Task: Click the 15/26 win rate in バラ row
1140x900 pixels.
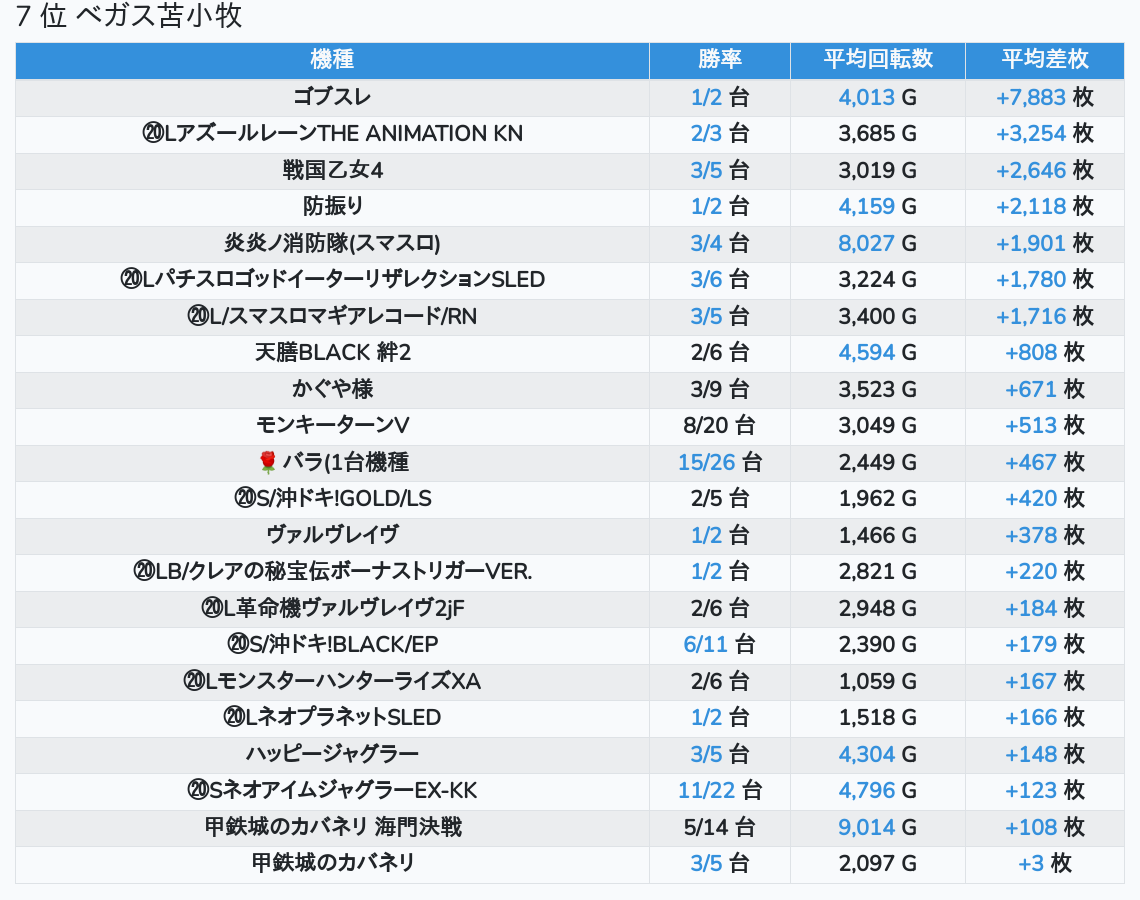Action: tap(706, 463)
